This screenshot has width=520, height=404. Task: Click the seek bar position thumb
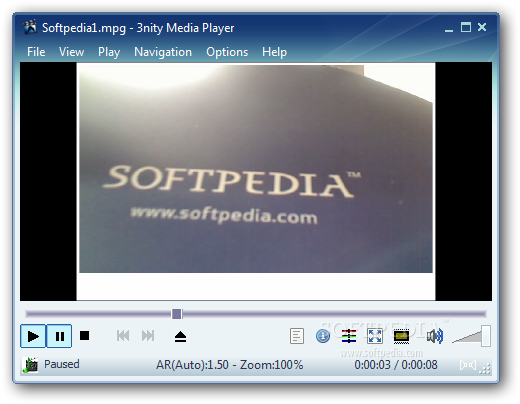click(x=177, y=314)
